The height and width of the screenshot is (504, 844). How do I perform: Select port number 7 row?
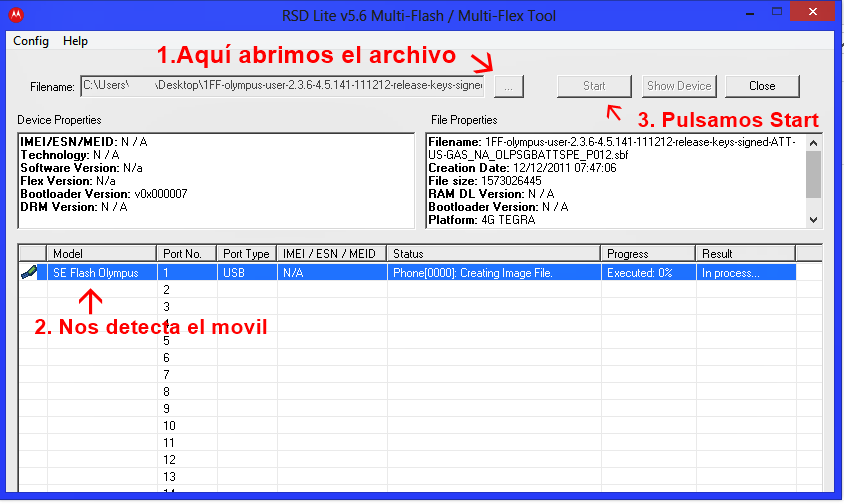420,375
